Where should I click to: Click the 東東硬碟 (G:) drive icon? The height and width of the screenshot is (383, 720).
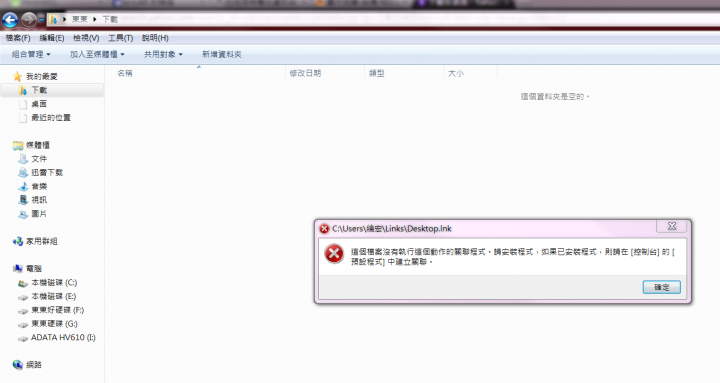pos(22,324)
